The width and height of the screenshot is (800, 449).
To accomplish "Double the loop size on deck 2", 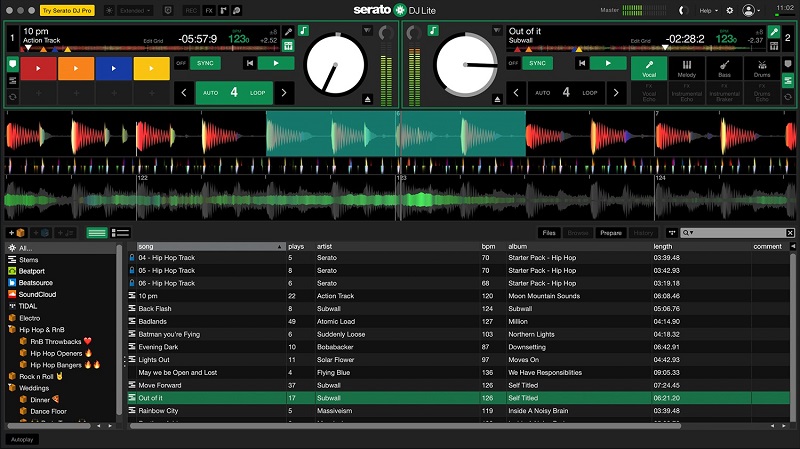I will [616, 93].
